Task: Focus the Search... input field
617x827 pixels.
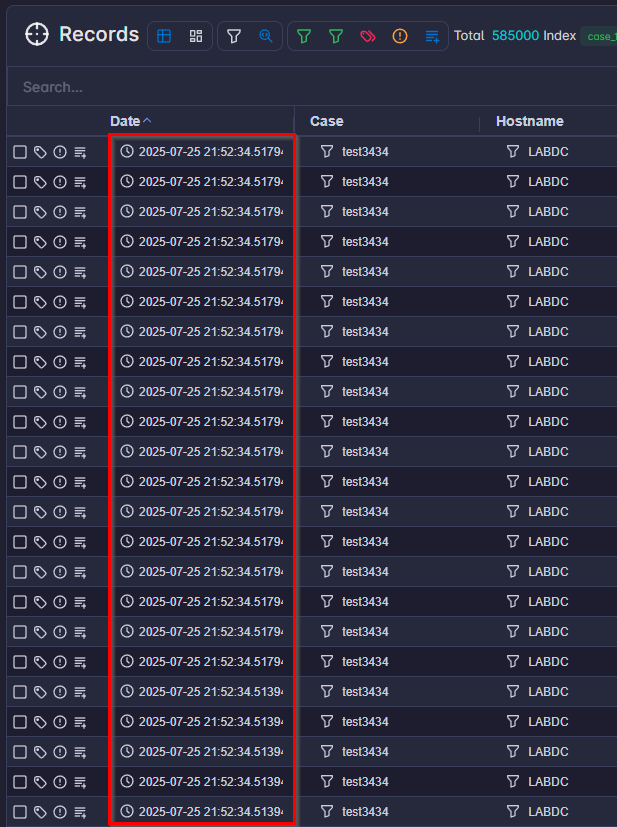Action: click(x=311, y=87)
